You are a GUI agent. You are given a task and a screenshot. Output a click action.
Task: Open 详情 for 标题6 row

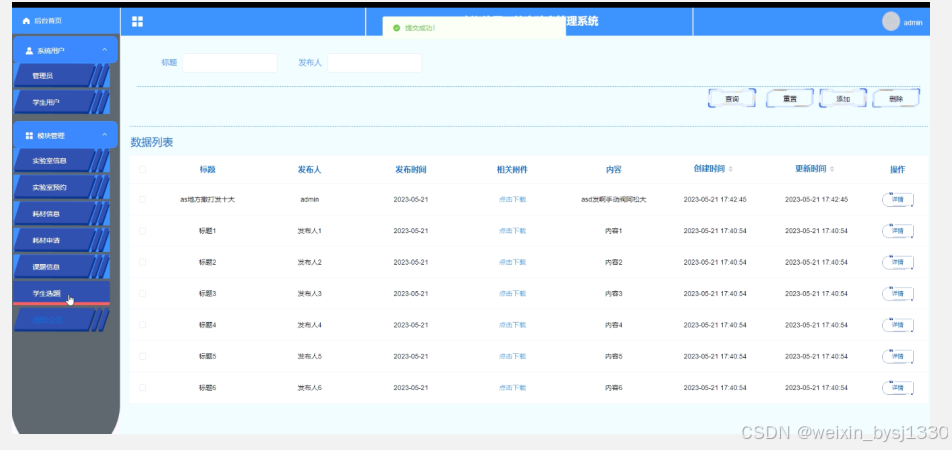click(x=898, y=388)
